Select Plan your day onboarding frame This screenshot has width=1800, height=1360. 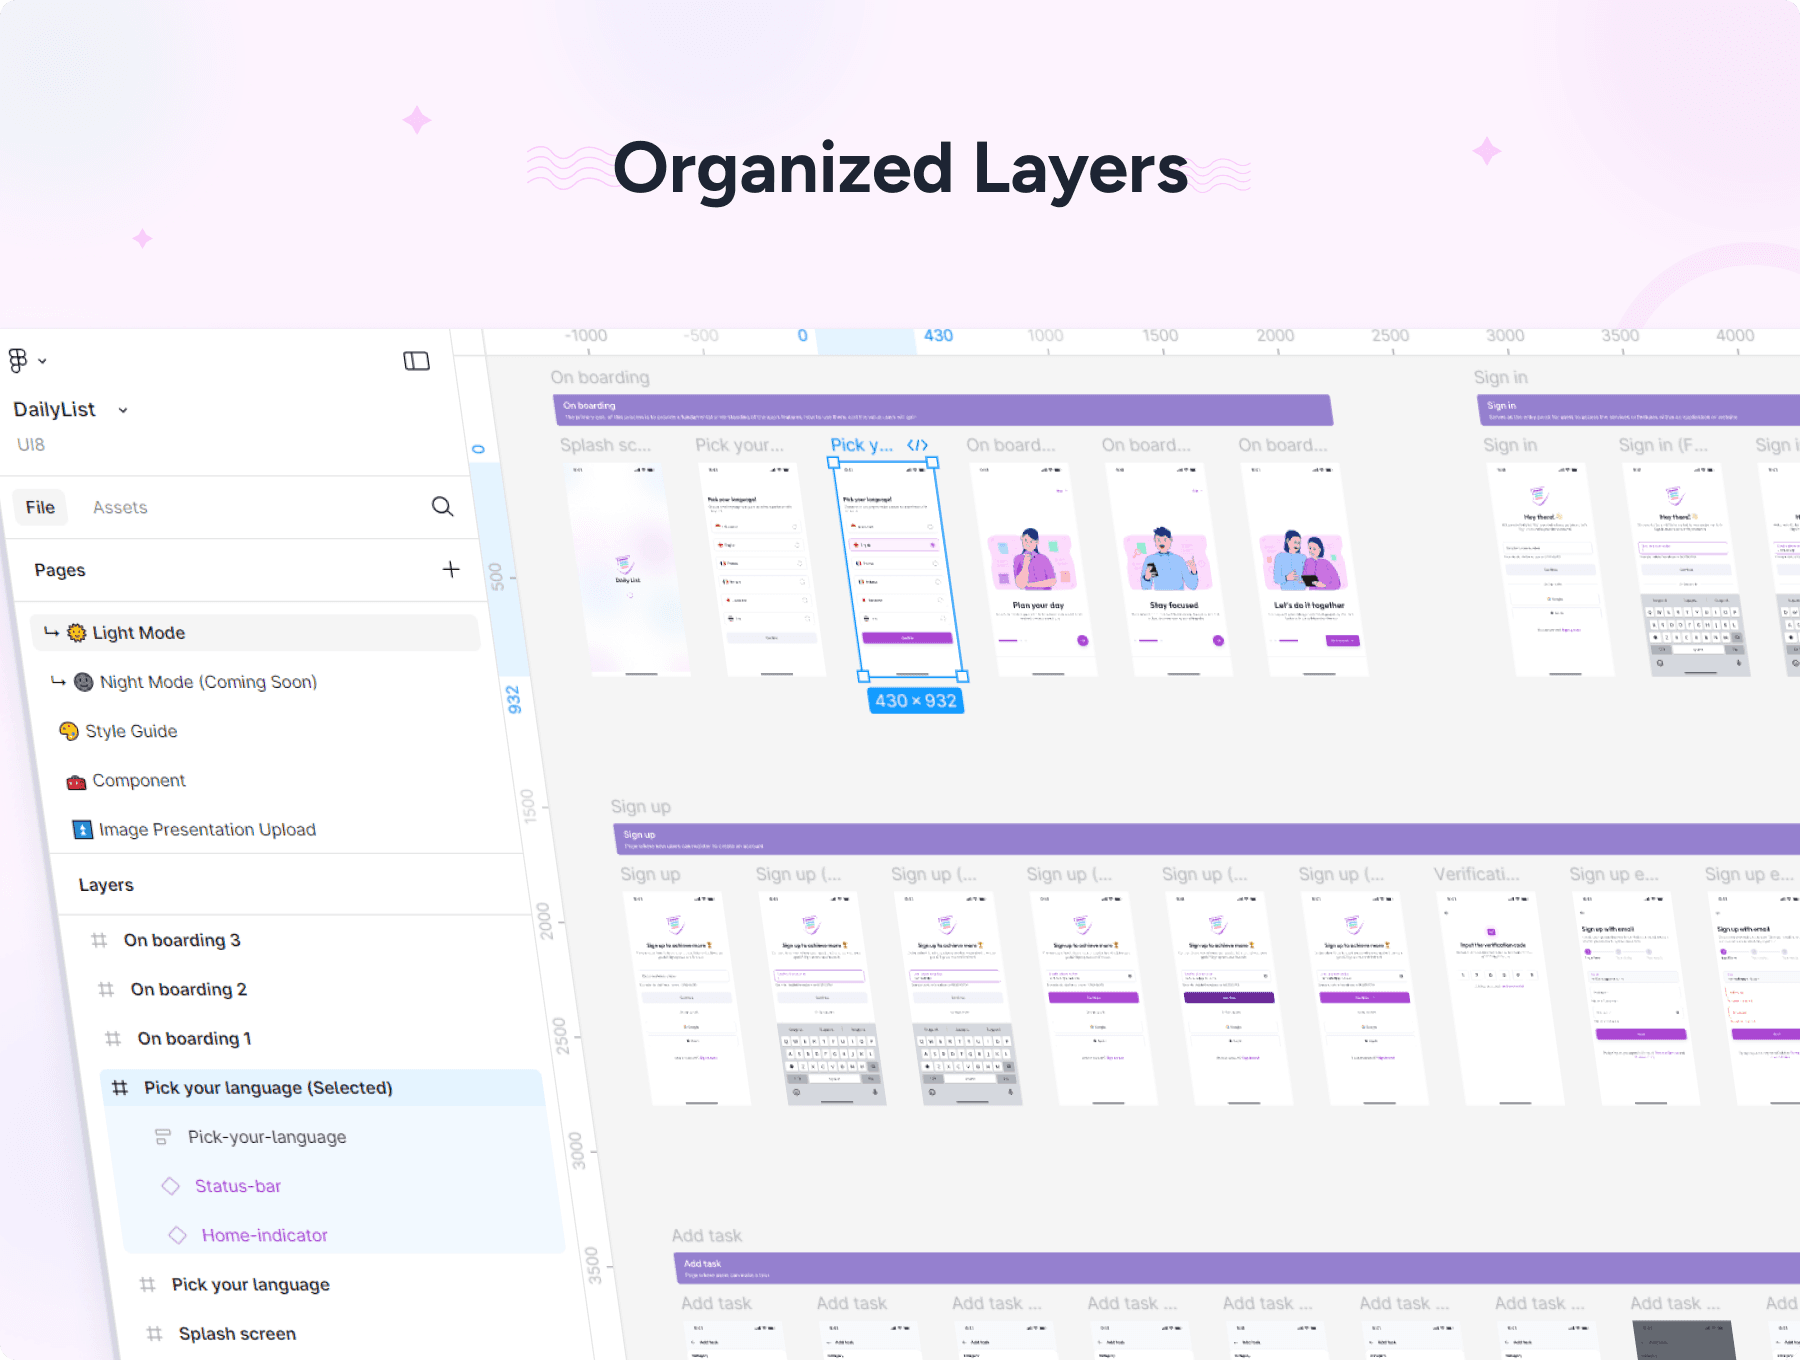[x=1034, y=570]
